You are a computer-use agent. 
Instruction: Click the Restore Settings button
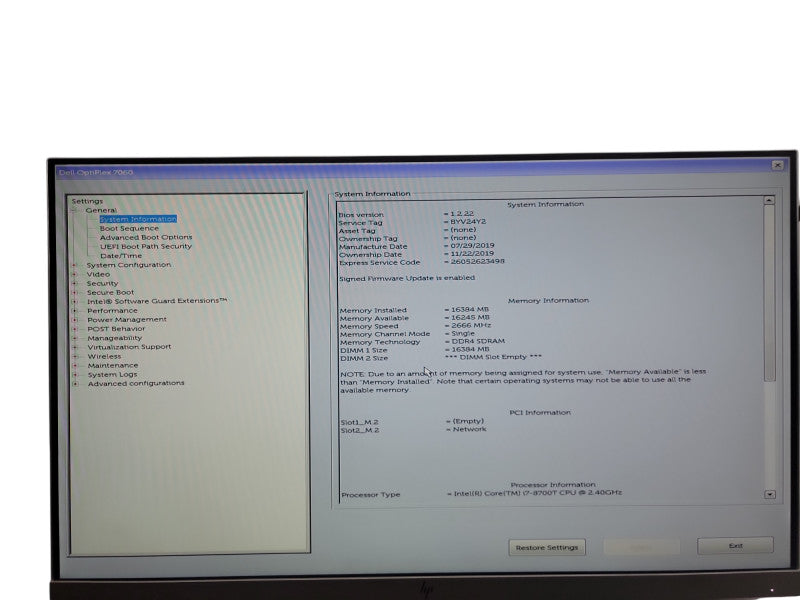pyautogui.click(x=547, y=547)
